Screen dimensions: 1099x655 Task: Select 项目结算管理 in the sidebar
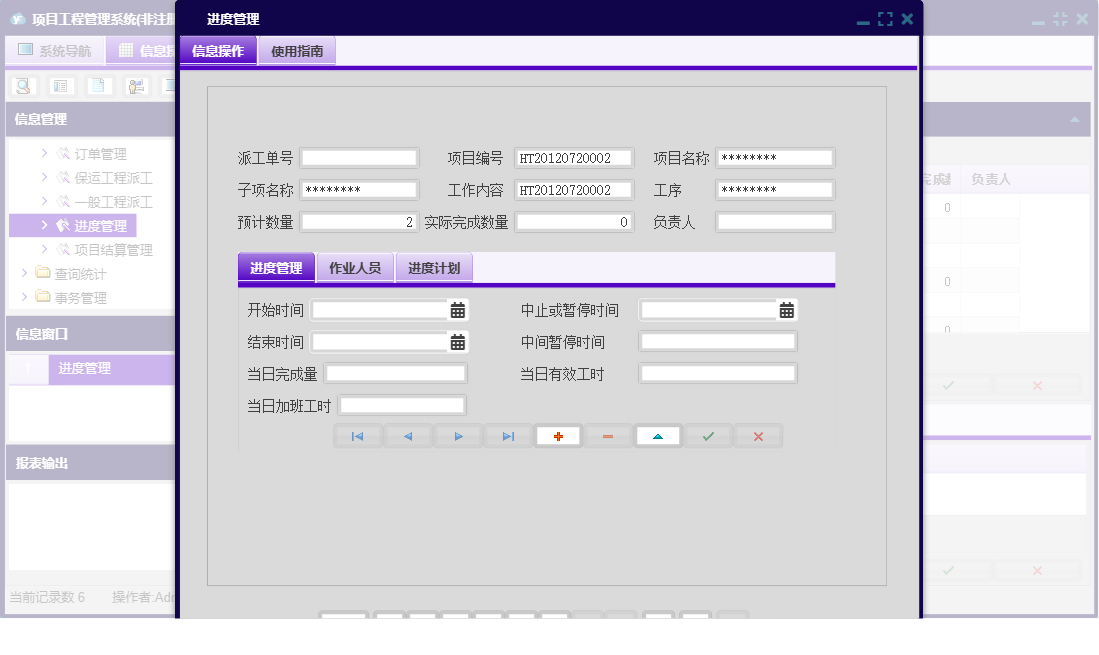[x=112, y=249]
